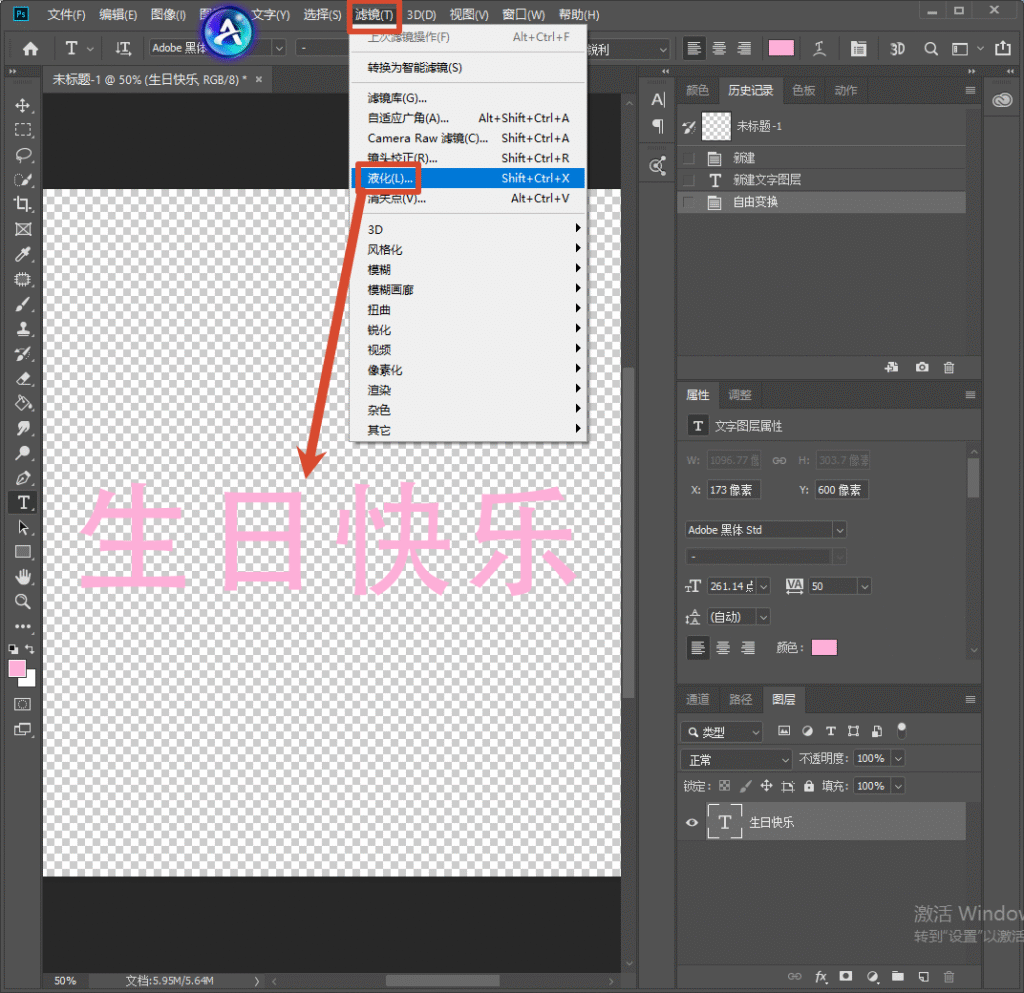The width and height of the screenshot is (1024, 993).
Task: Select the Dodge tool
Action: click(x=23, y=453)
